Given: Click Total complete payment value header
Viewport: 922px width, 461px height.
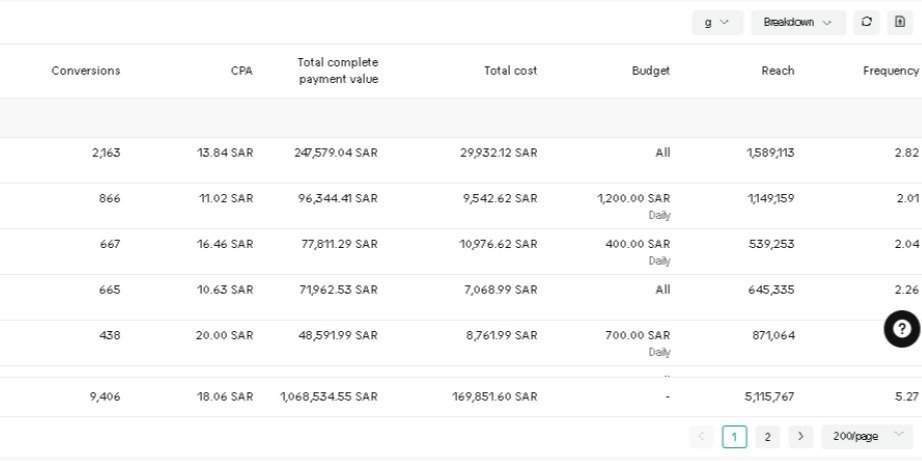Looking at the screenshot, I should (338, 71).
